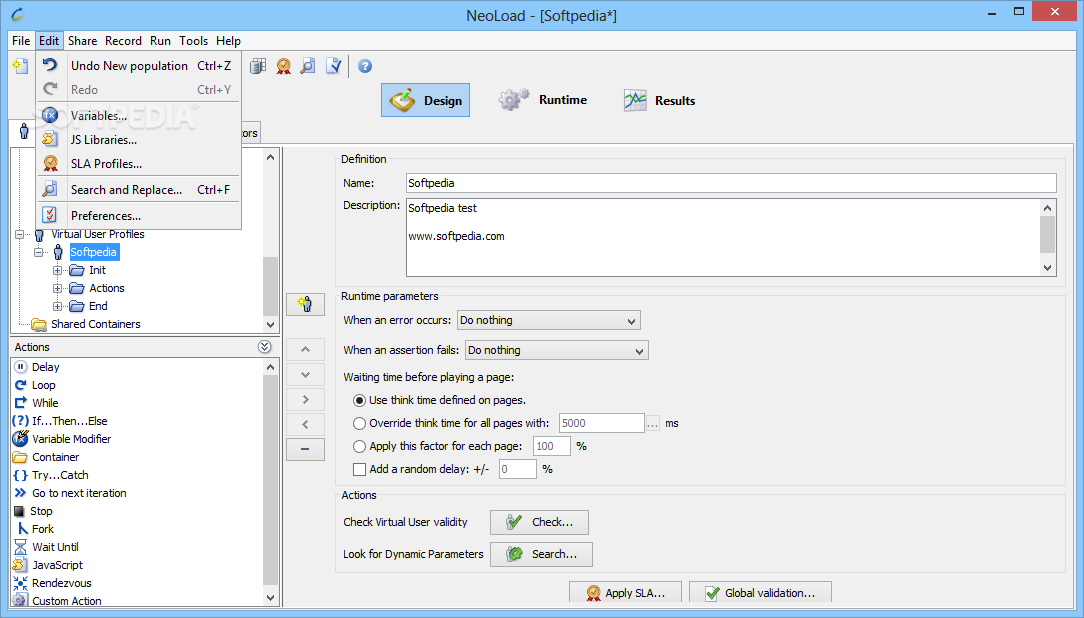Viewport: 1084px width, 618px height.
Task: Collapse the Softpedia tree node
Action: point(39,252)
